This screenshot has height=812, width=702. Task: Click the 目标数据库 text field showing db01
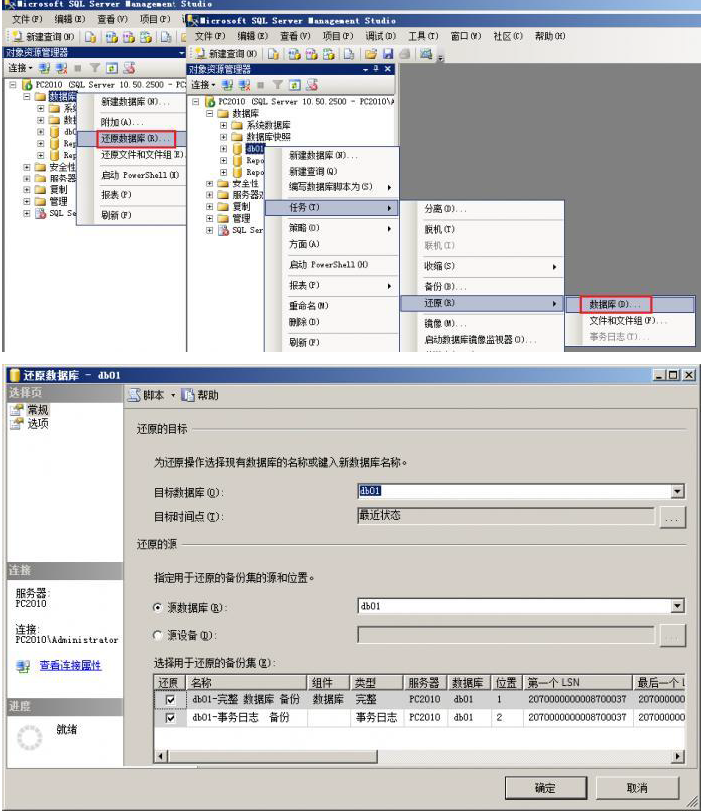pos(515,491)
